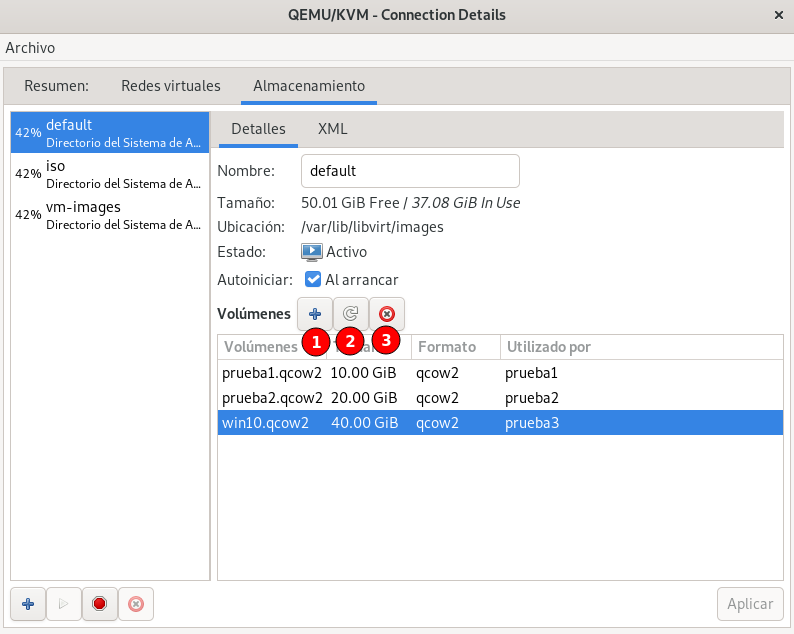Click the 50.01 GiB Free size text
The width and height of the screenshot is (794, 634).
(x=350, y=203)
